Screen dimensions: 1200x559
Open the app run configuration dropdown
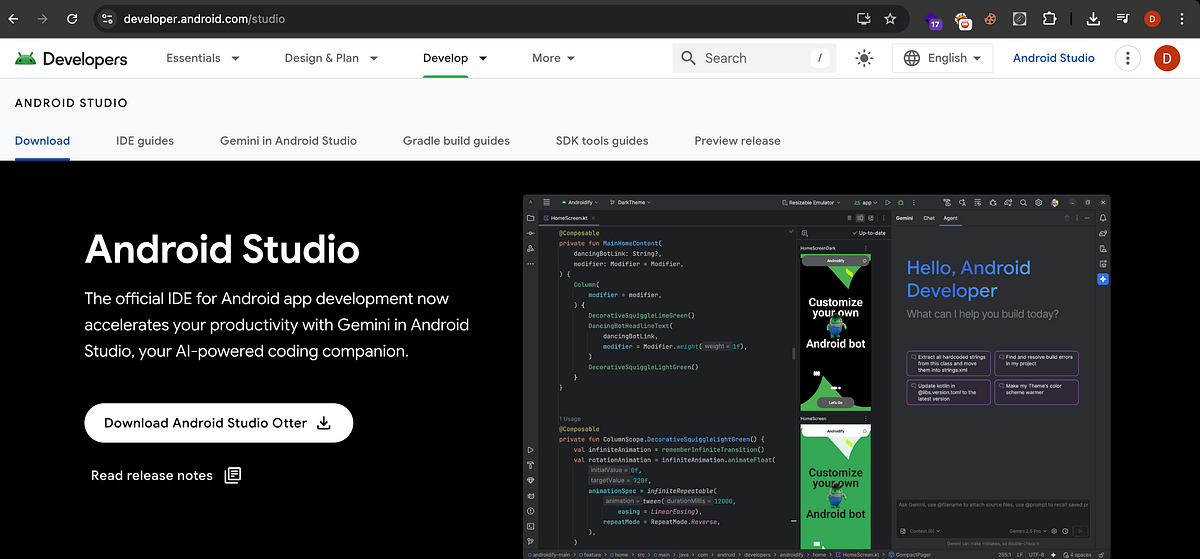pos(867,202)
